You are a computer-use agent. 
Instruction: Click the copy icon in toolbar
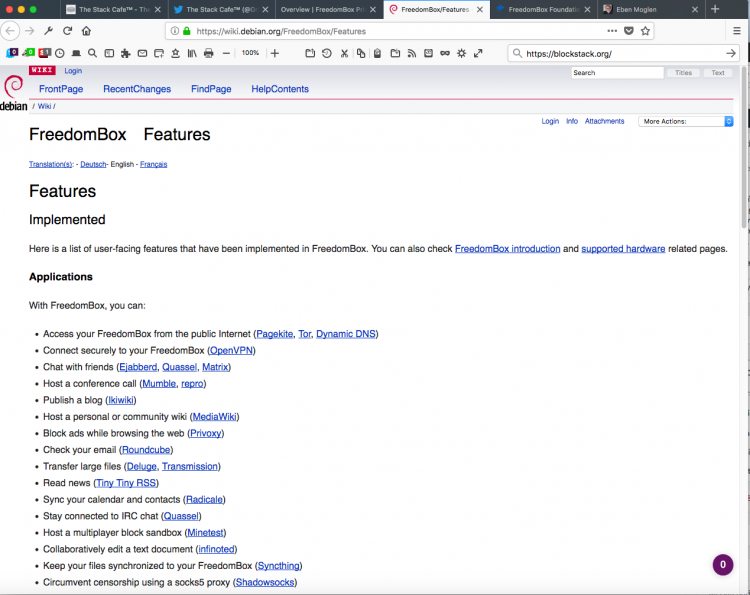(x=361, y=53)
